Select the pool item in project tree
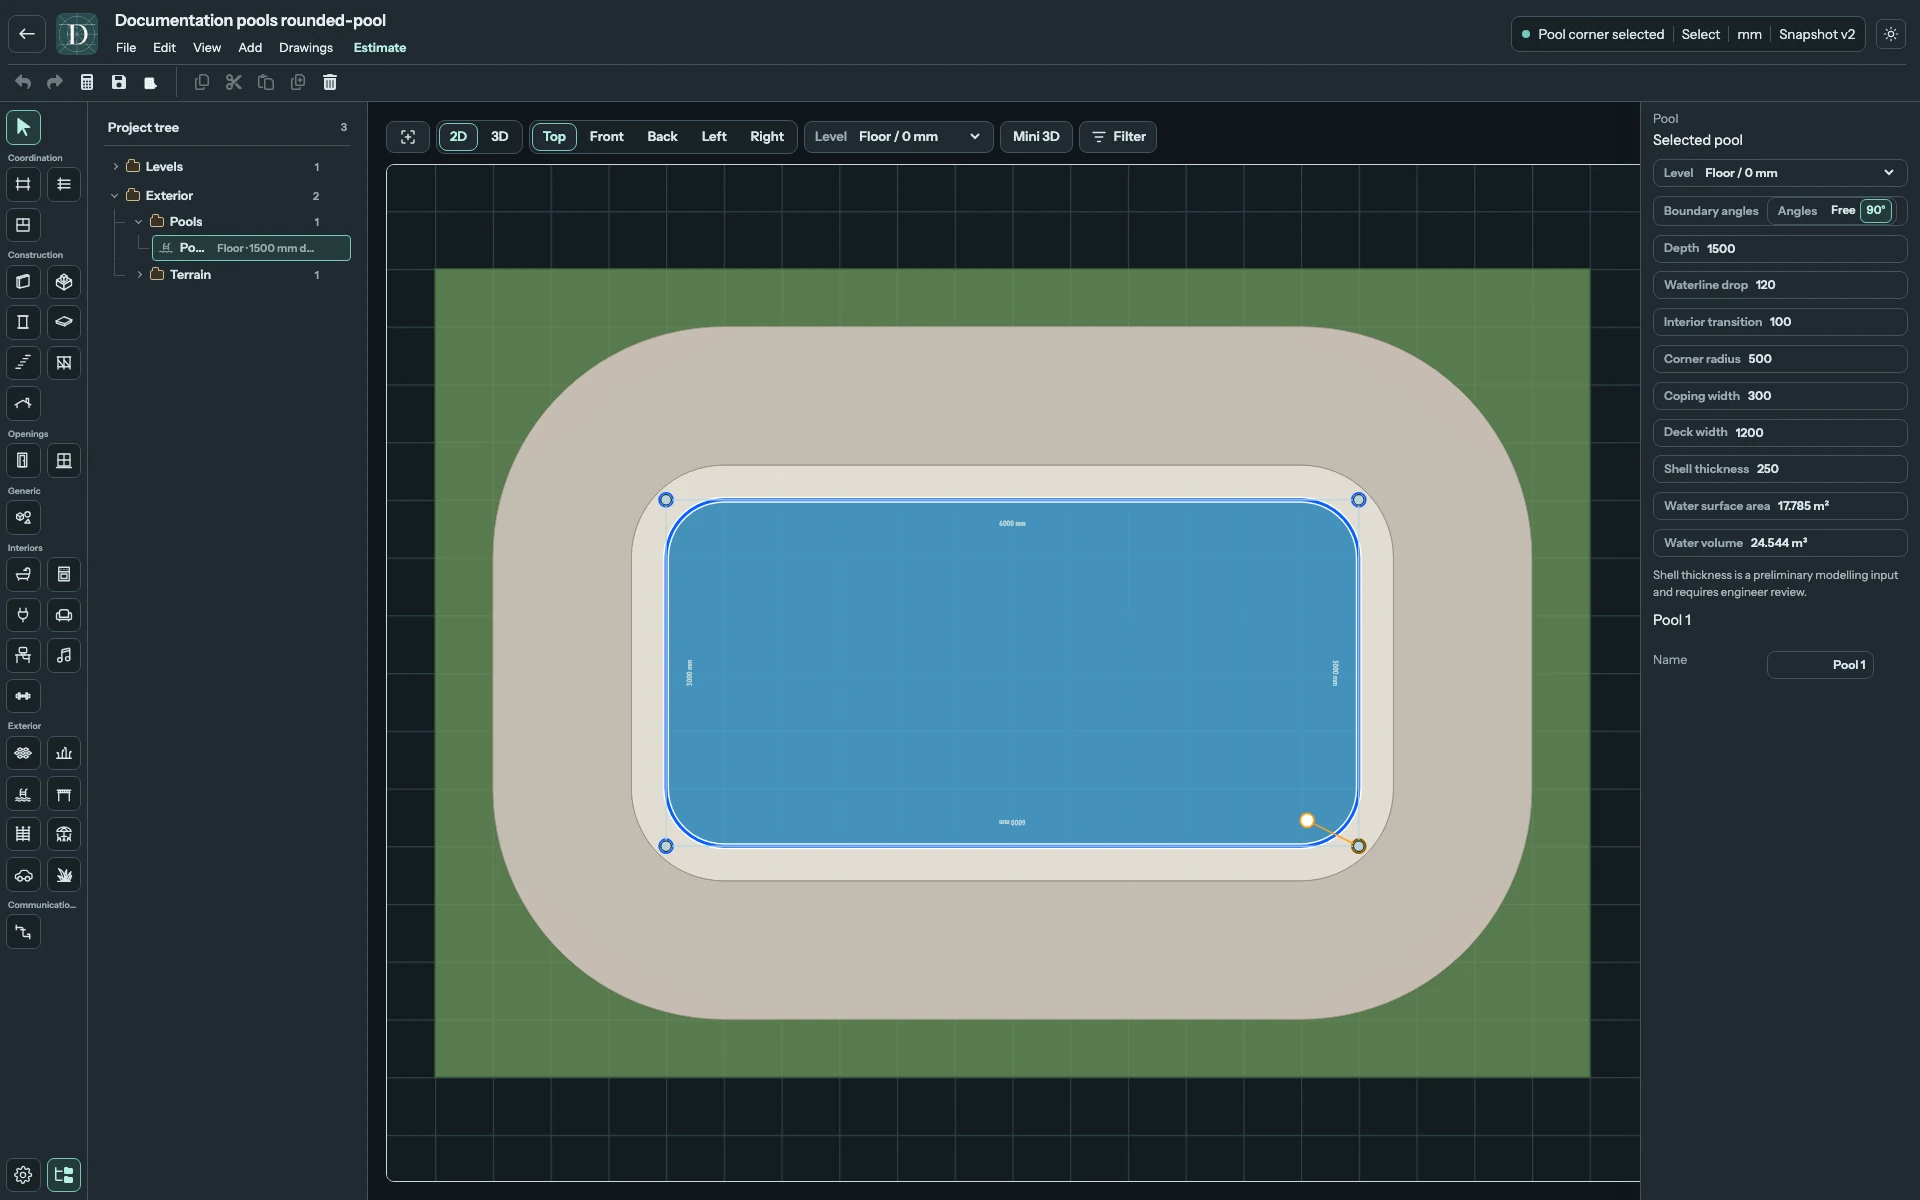1920x1200 pixels. tap(251, 248)
